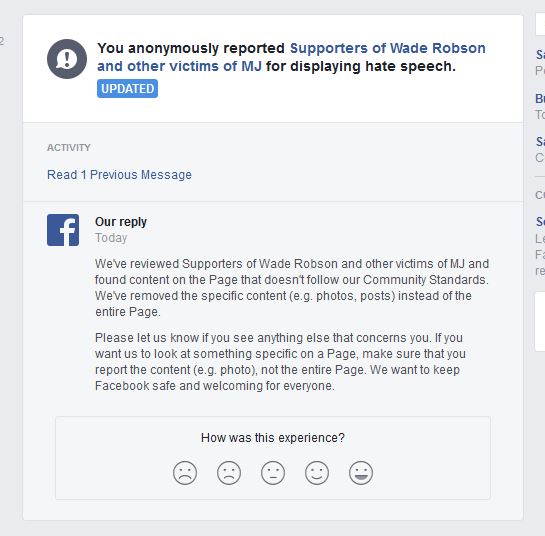
Task: Choose the grinning happiest face rating
Action: tap(361, 473)
